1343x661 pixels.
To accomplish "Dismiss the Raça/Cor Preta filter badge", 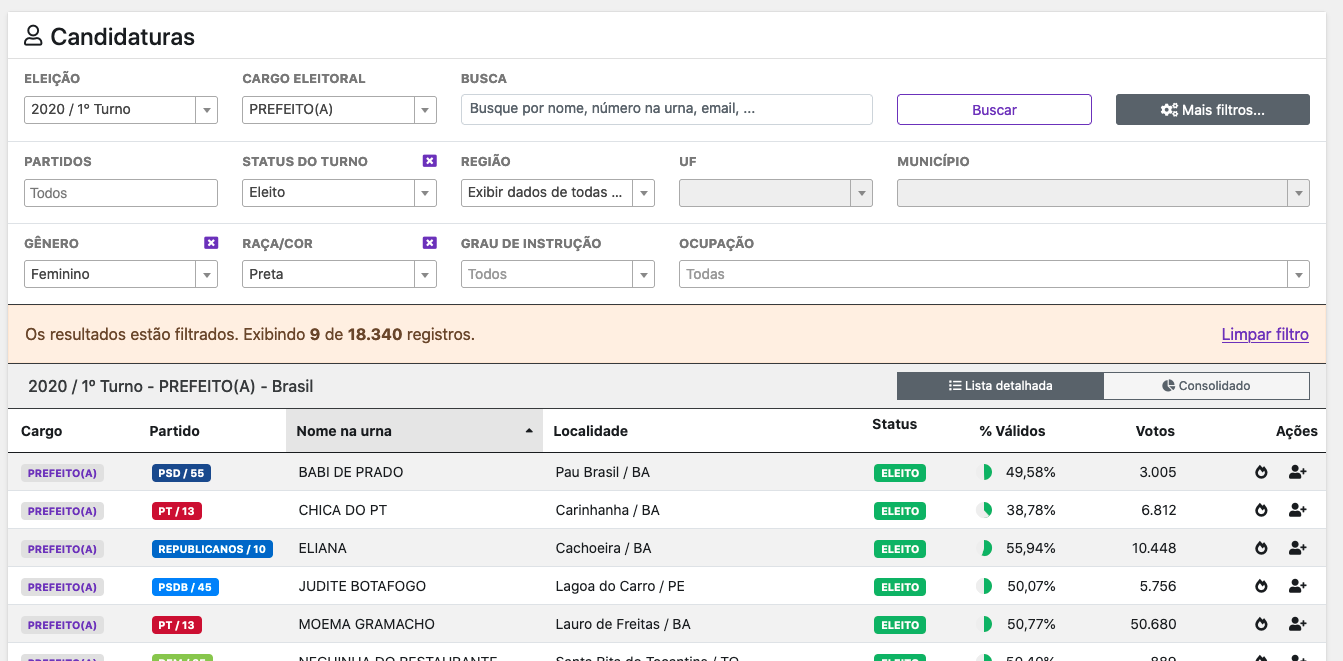I will click(429, 242).
